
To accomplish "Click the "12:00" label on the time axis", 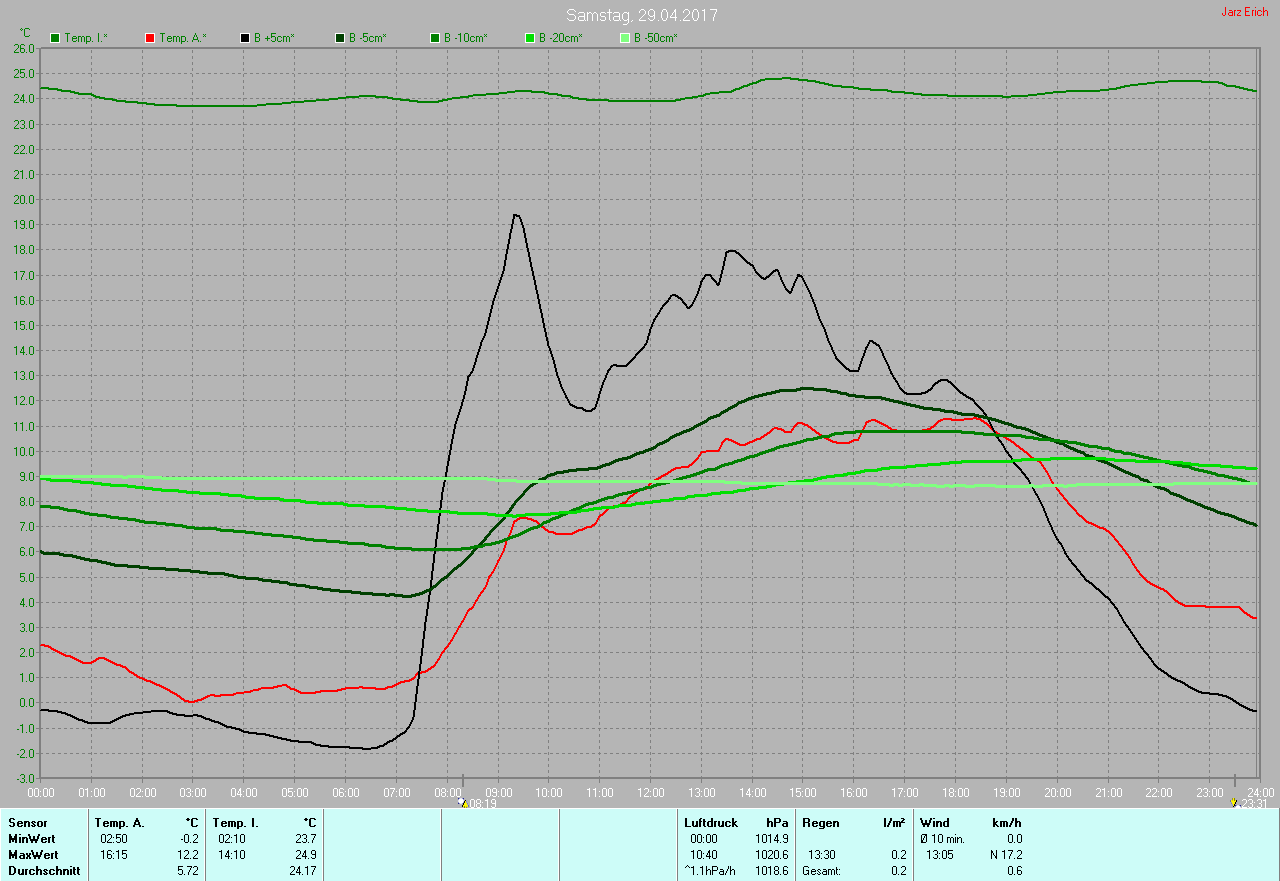I will (650, 792).
